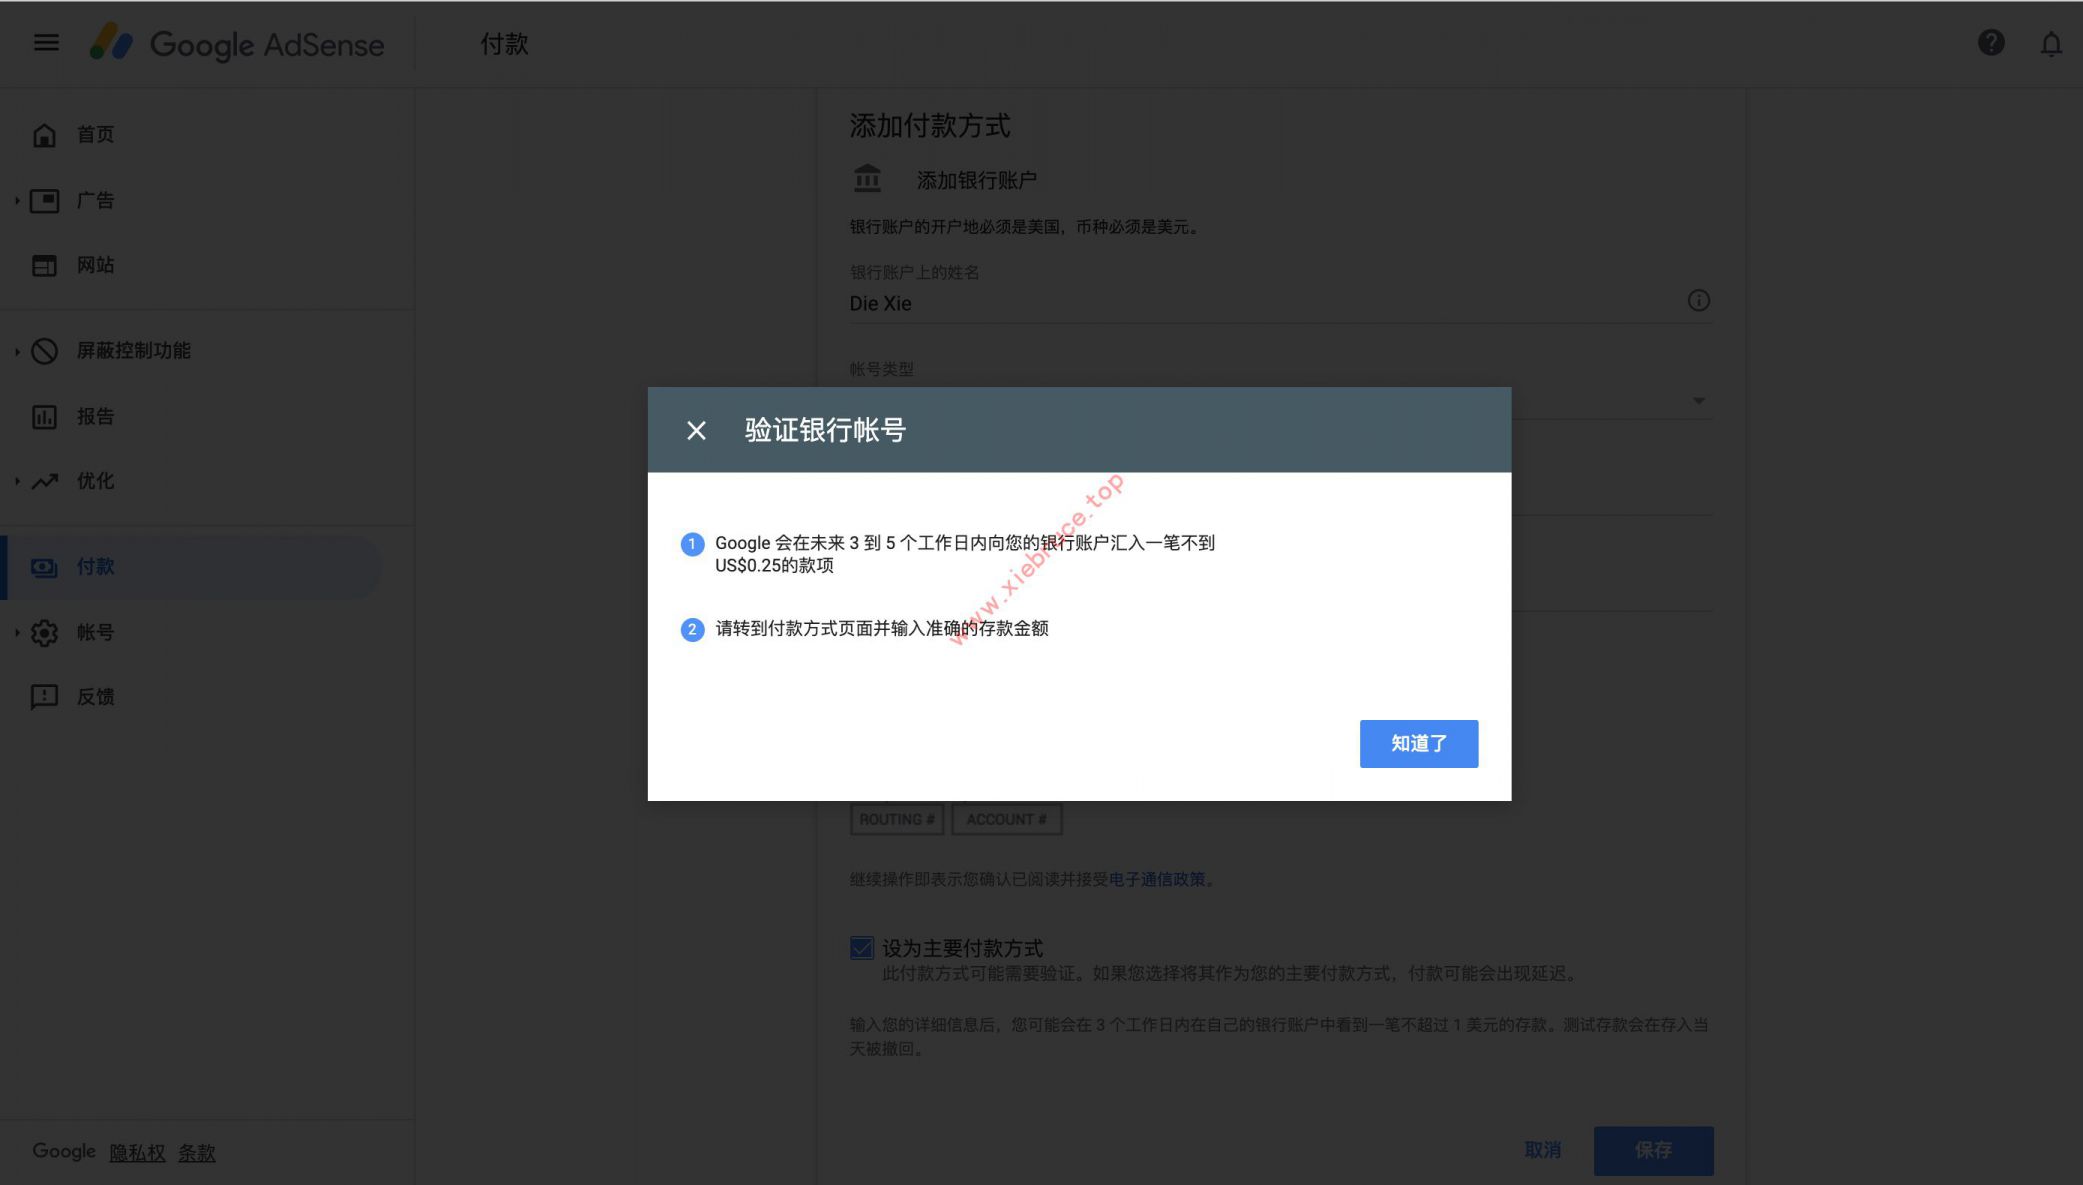Open the 条款 footer link
The image size is (2083, 1185).
(197, 1154)
